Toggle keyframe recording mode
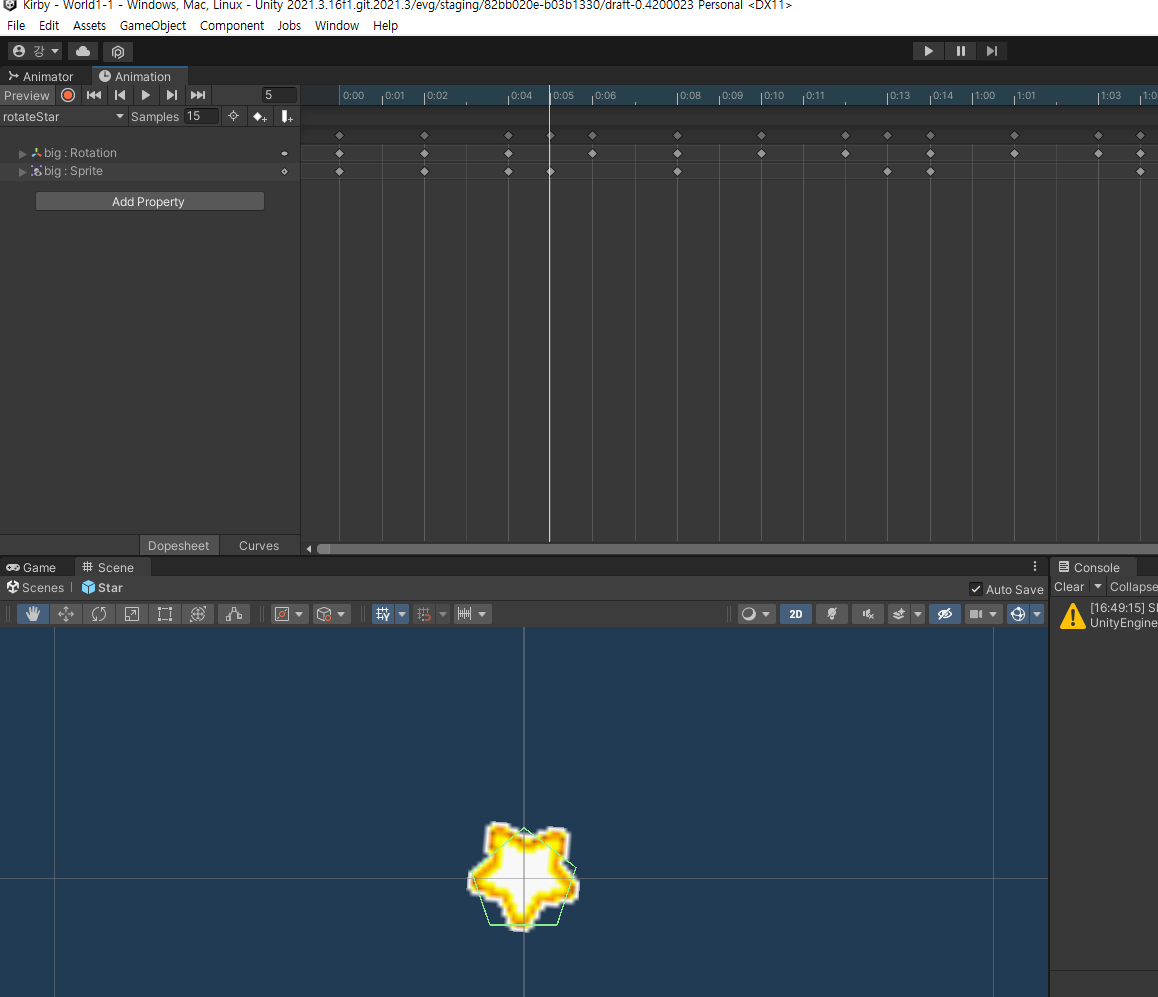This screenshot has height=997, width=1158. 68,95
